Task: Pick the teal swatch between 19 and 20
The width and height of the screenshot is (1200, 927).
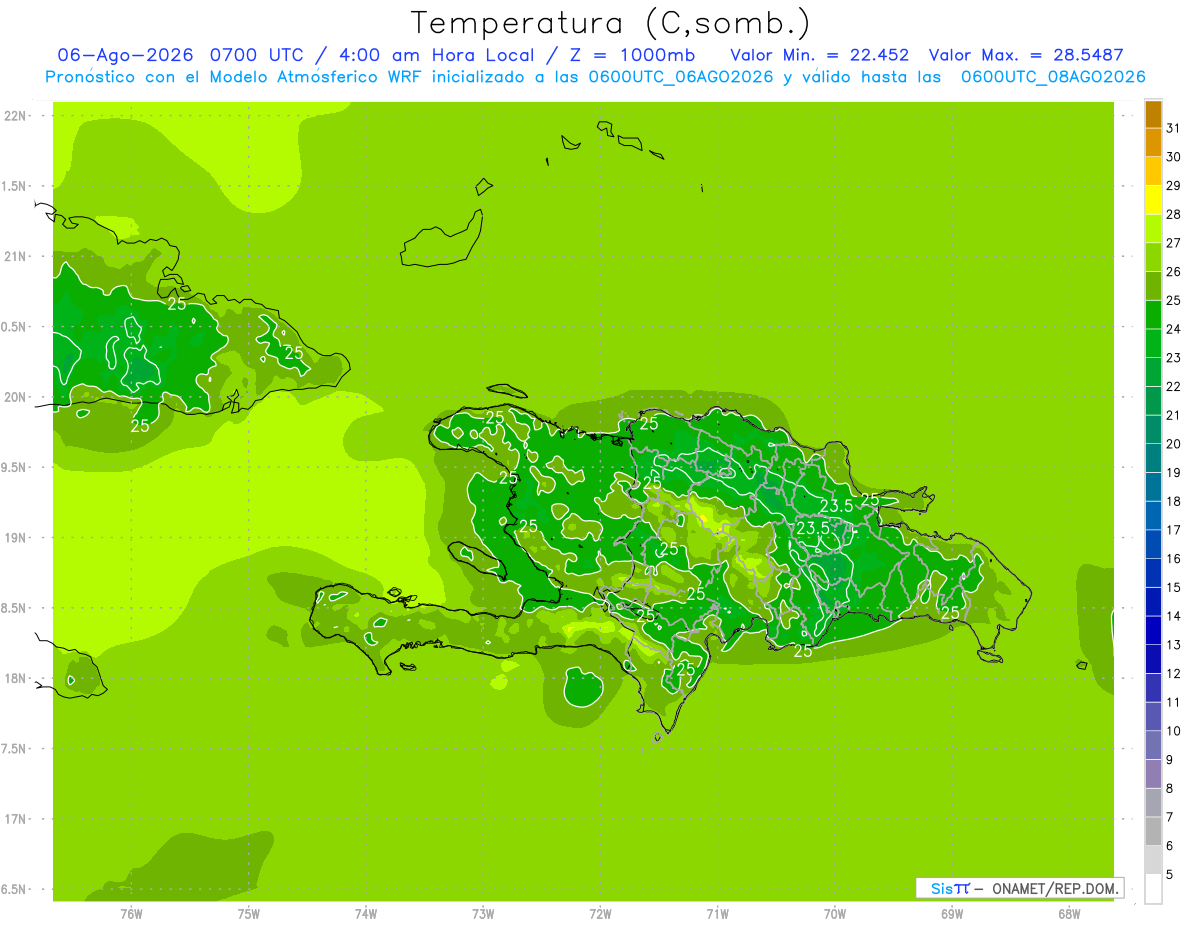Action: click(1153, 458)
